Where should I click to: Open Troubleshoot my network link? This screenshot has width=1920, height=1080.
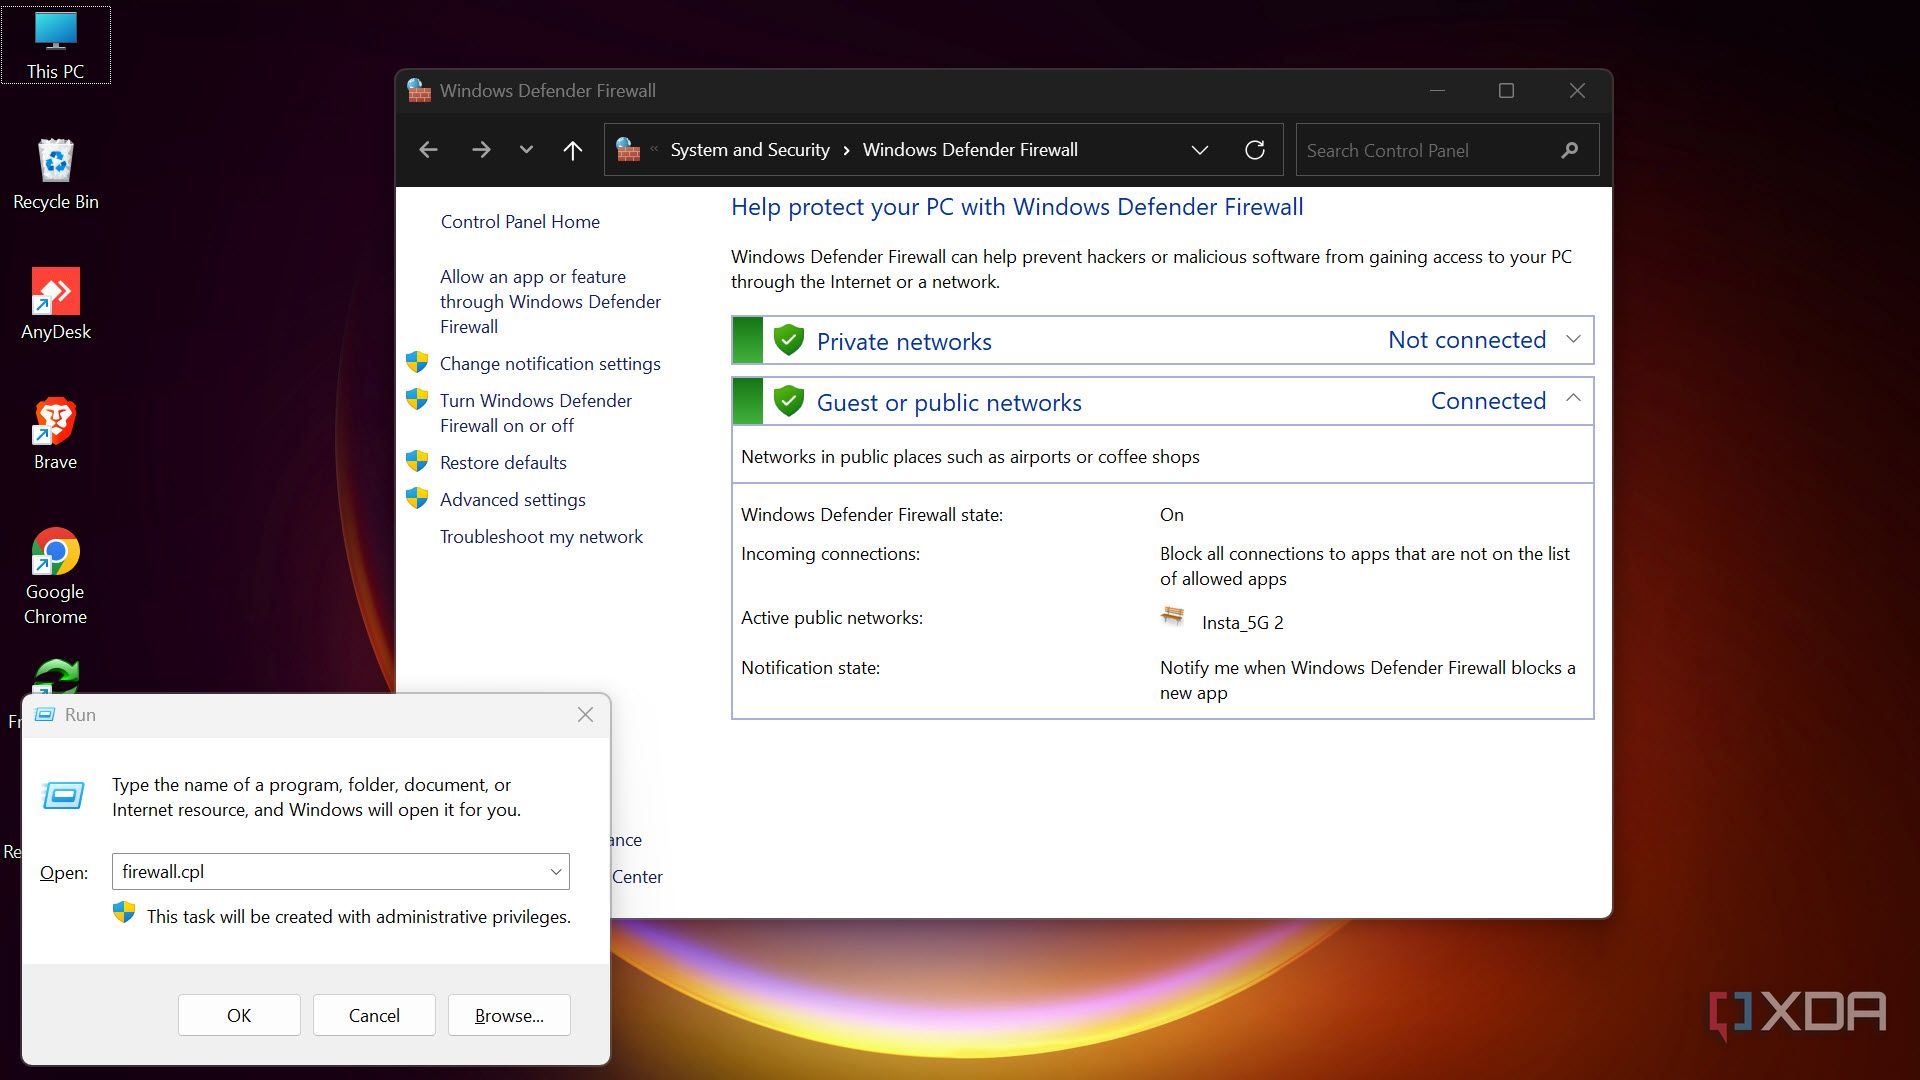[x=541, y=537]
